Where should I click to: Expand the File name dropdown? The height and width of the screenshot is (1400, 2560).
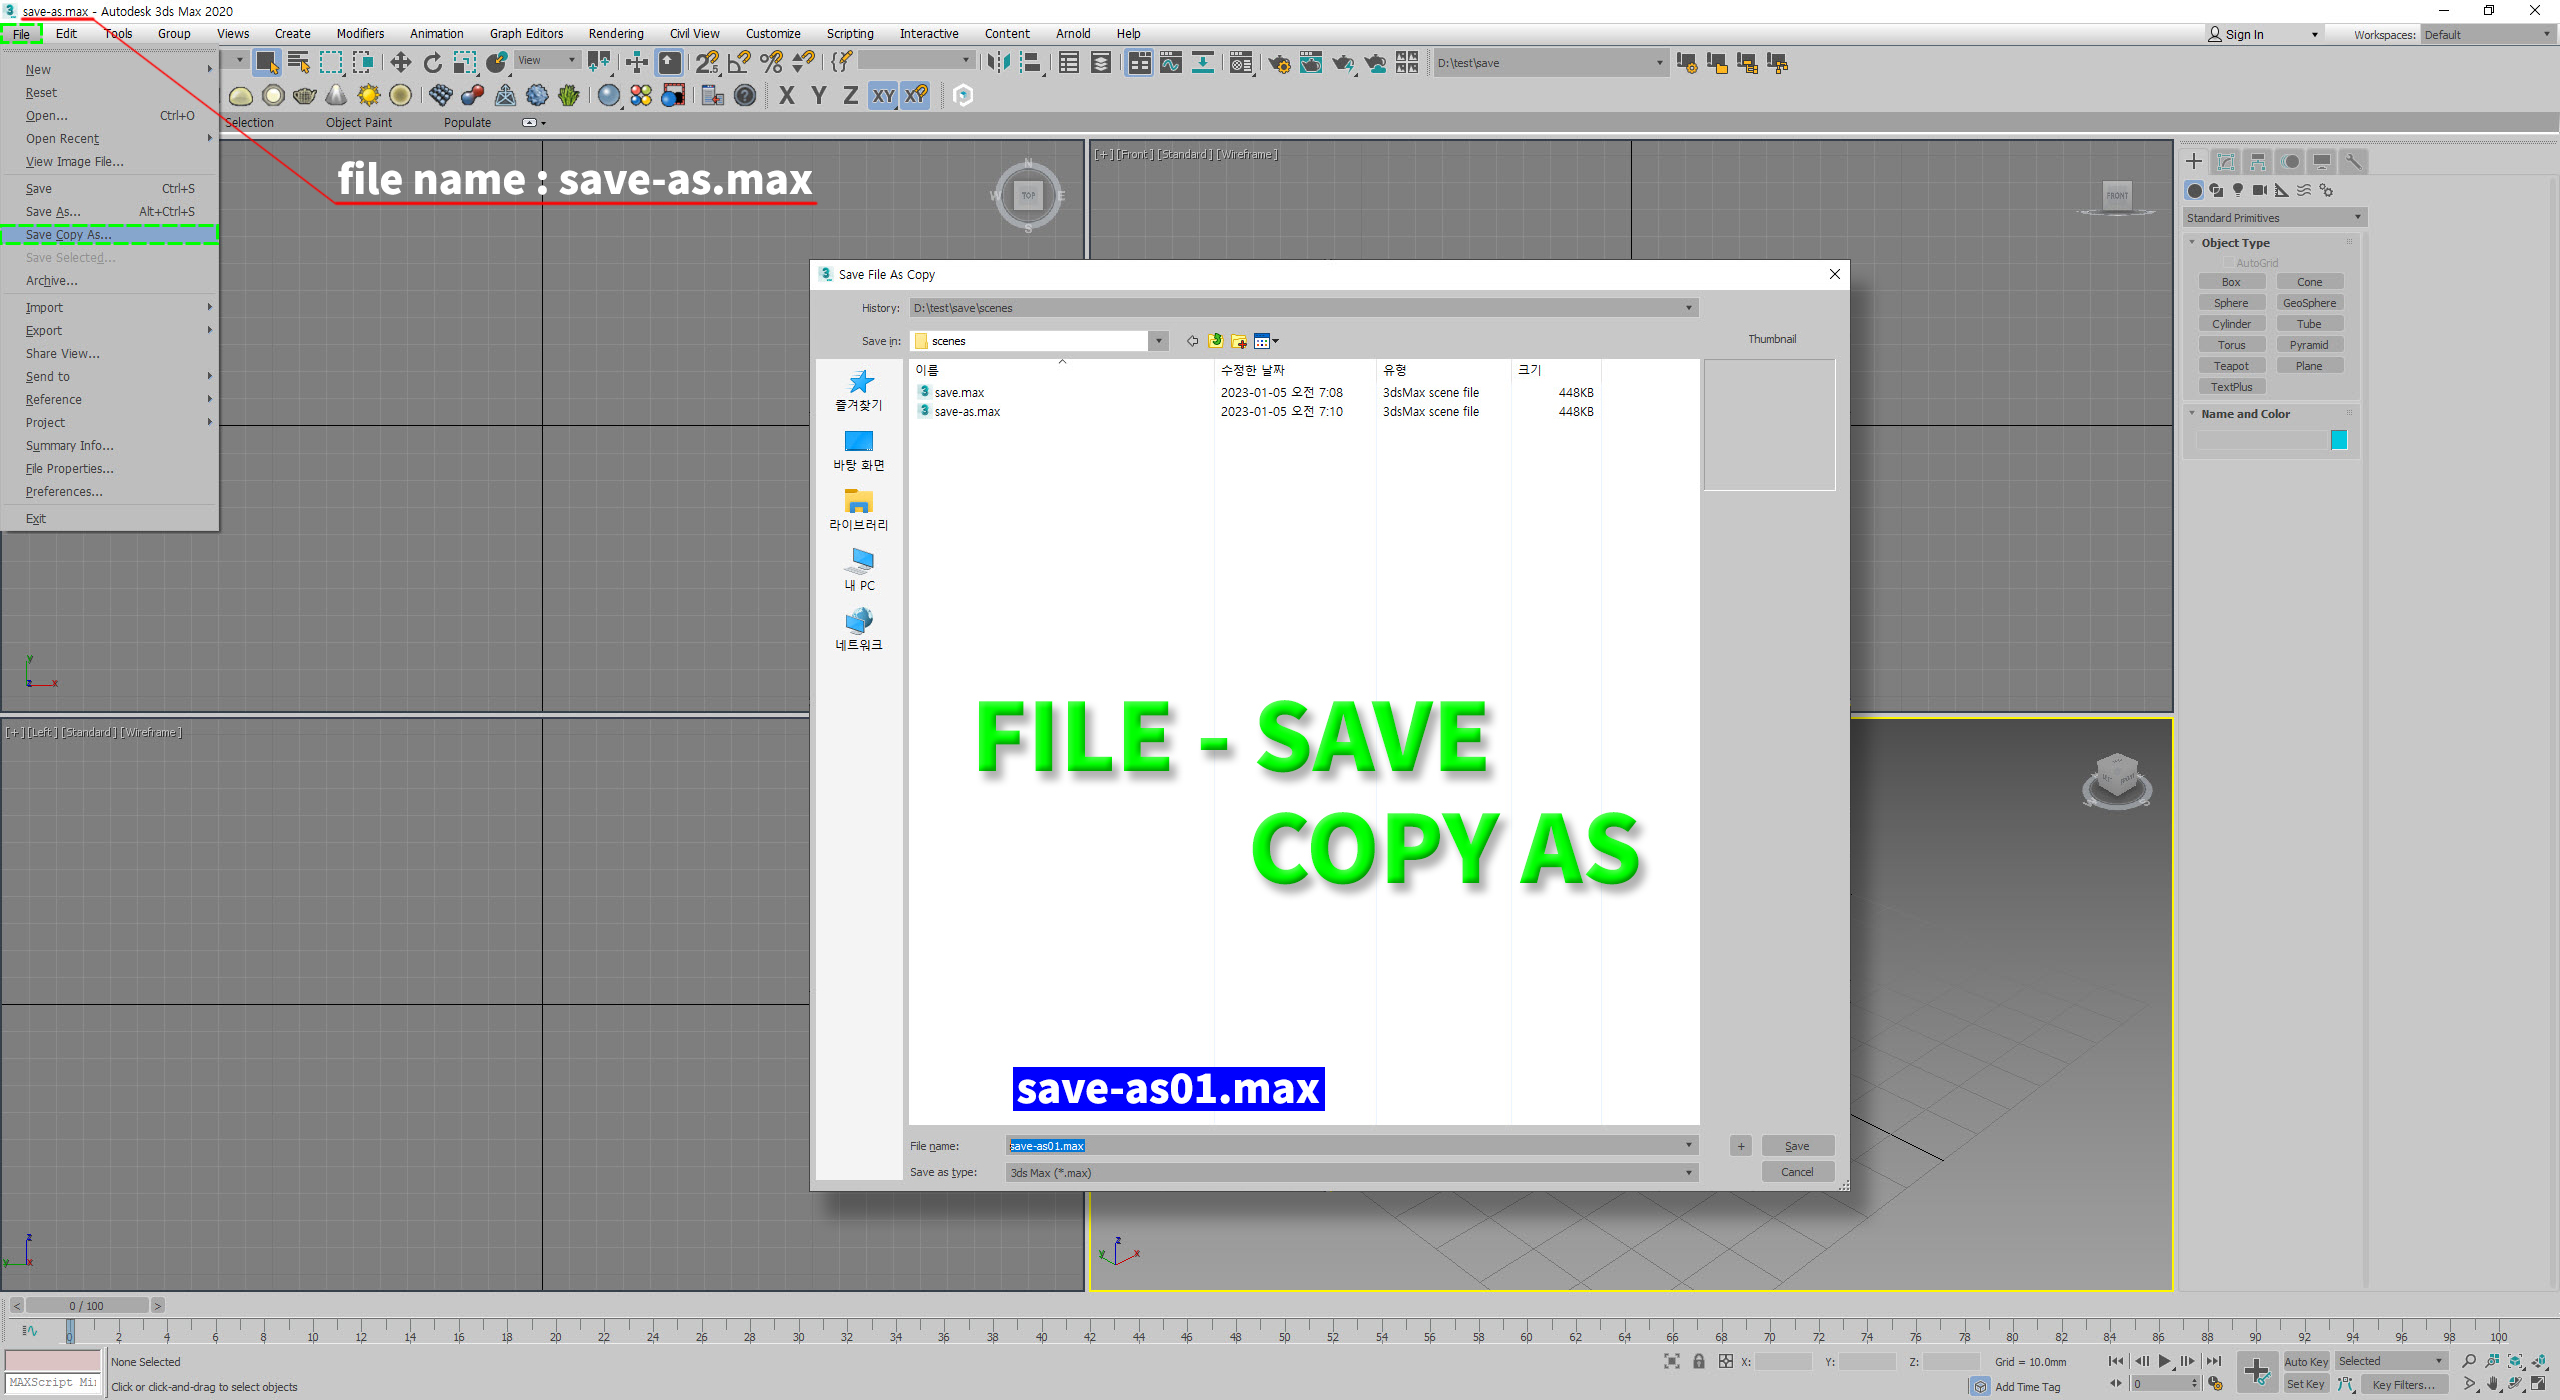tap(1689, 1145)
